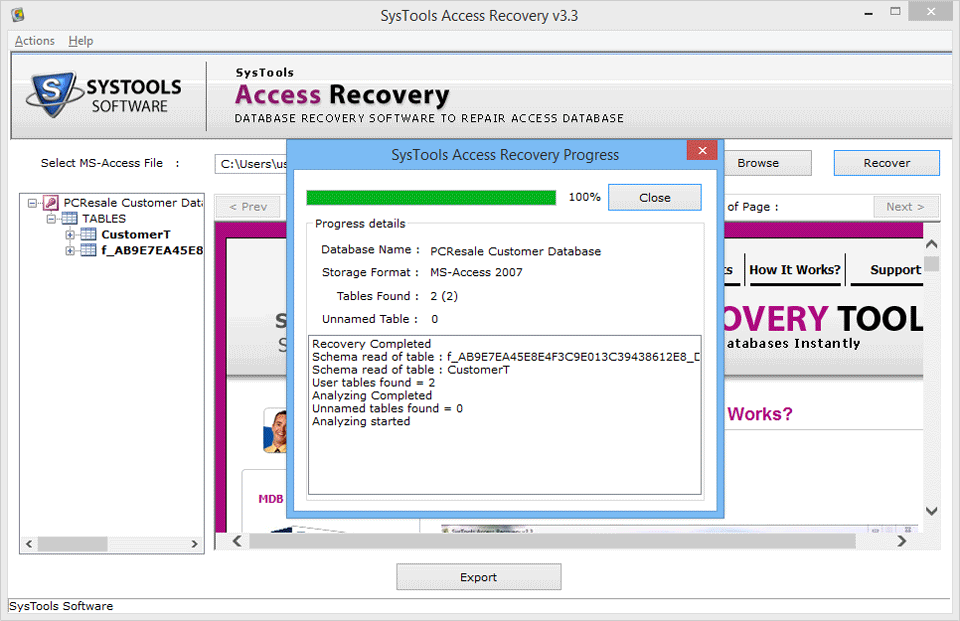The width and height of the screenshot is (960, 621).
Task: Click the 'SysTools Software' status bar text
Action: [x=61, y=606]
